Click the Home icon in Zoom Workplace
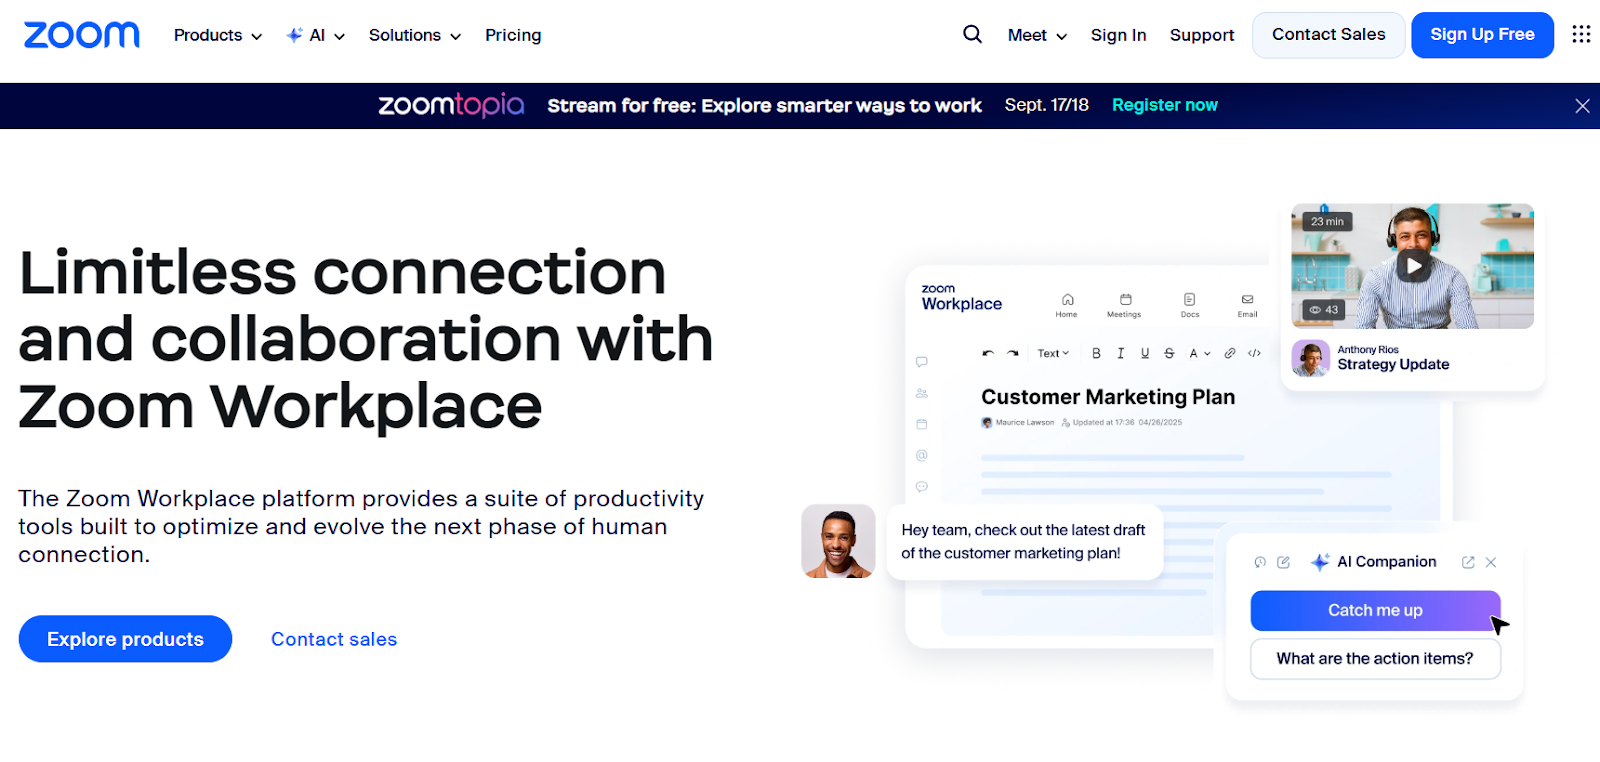Screen dimensions: 1600x762 (x=1067, y=305)
